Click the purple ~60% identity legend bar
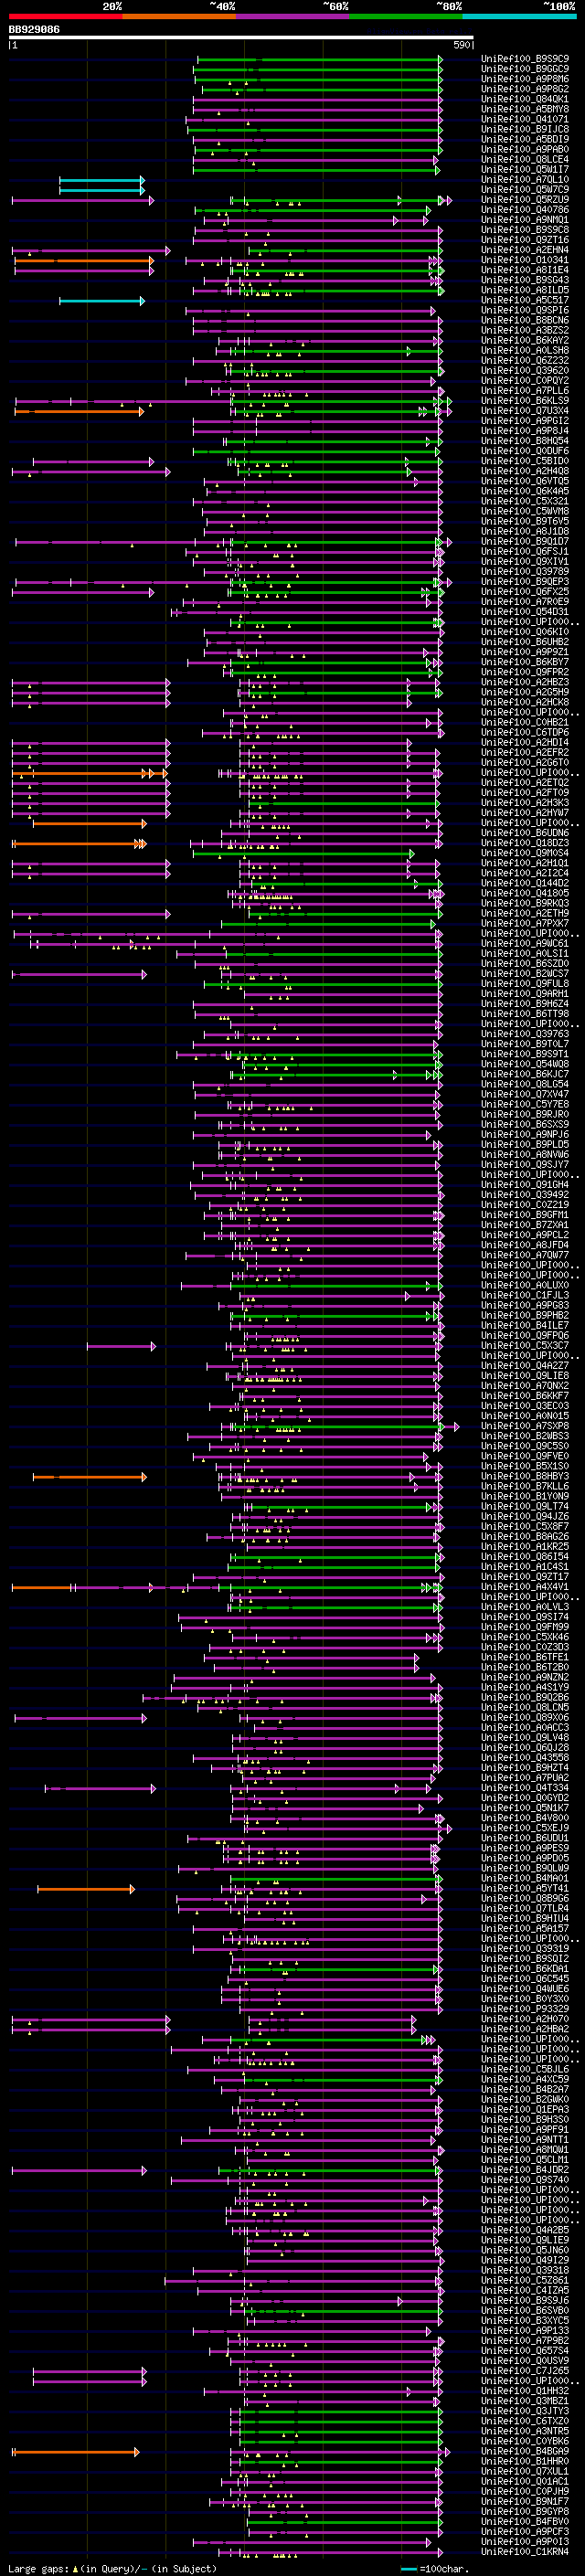Screen dimensions: 585x2576 (x=293, y=16)
